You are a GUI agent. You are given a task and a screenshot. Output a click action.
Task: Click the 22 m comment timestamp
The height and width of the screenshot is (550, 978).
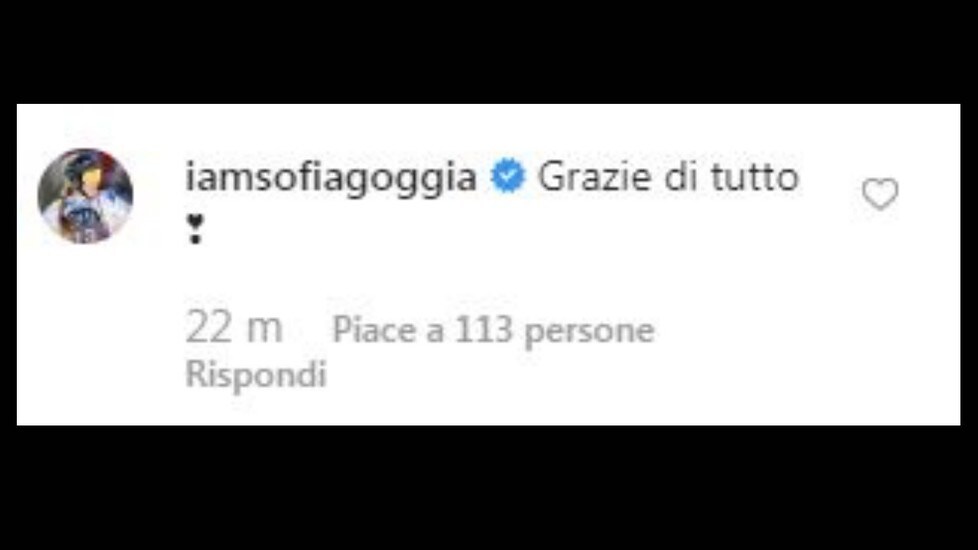click(x=234, y=328)
